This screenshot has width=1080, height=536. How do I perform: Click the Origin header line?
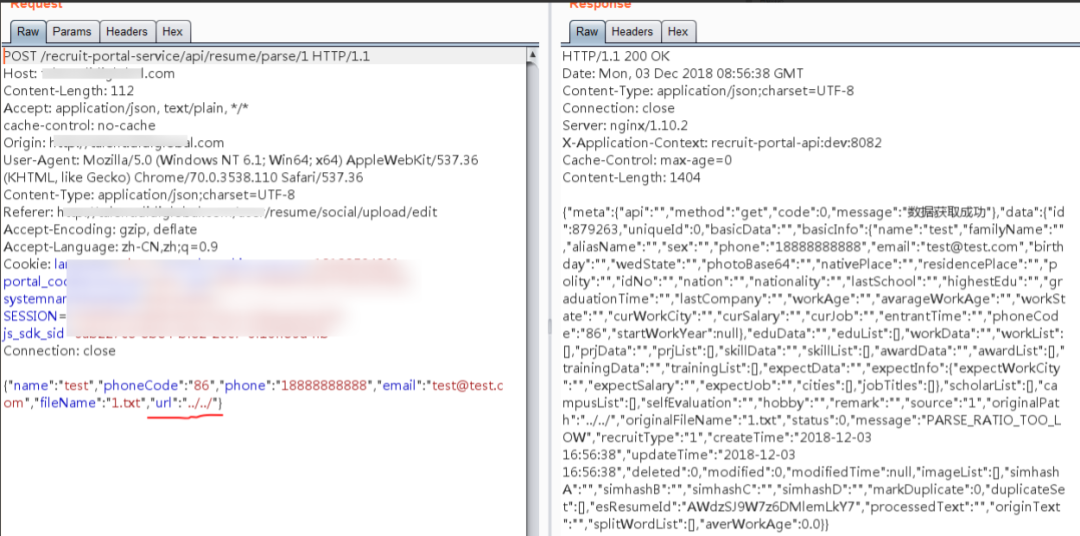click(x=114, y=143)
